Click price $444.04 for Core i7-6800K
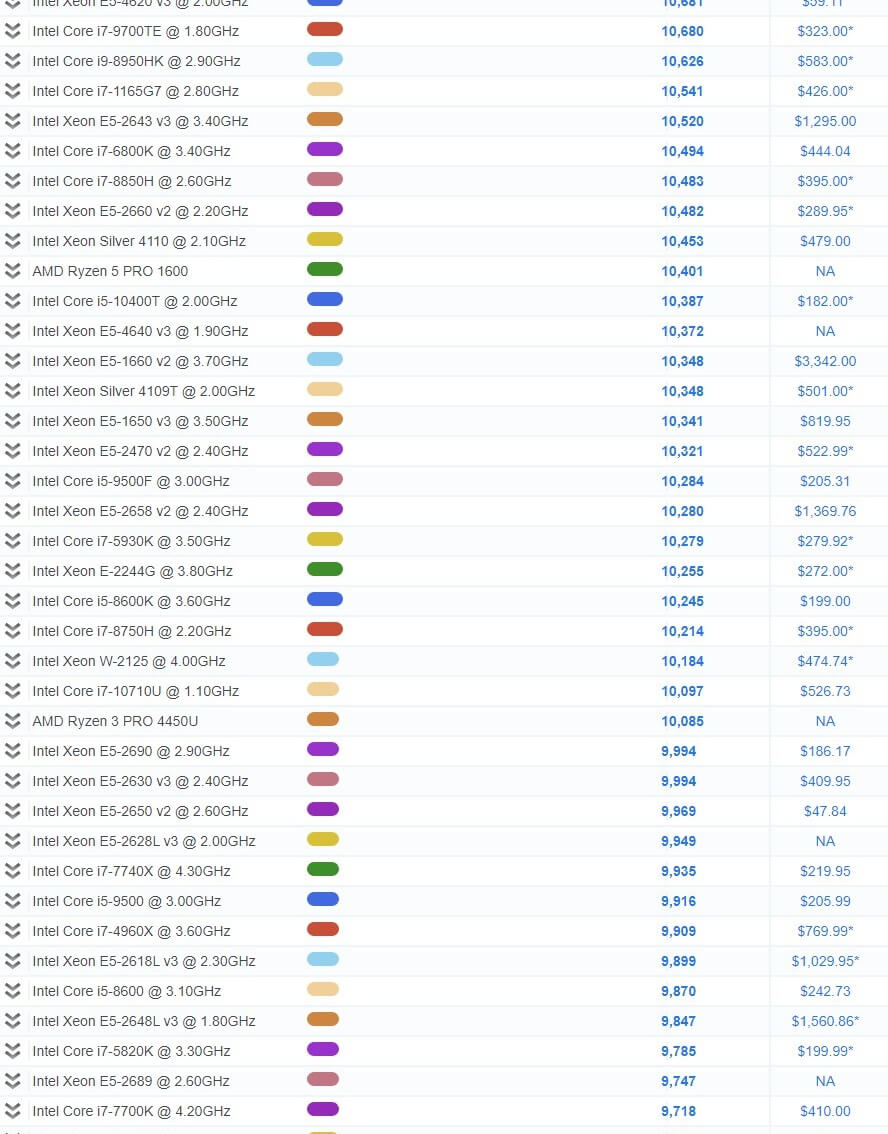 click(x=825, y=151)
